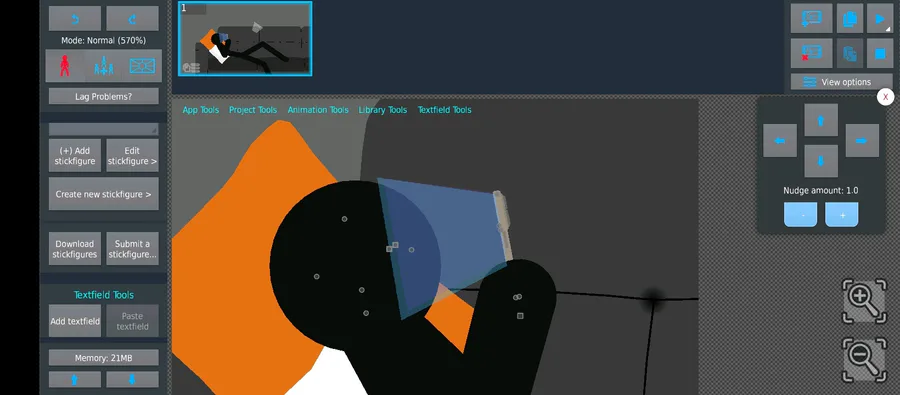Open the Animation Tools tab

pyautogui.click(x=318, y=110)
